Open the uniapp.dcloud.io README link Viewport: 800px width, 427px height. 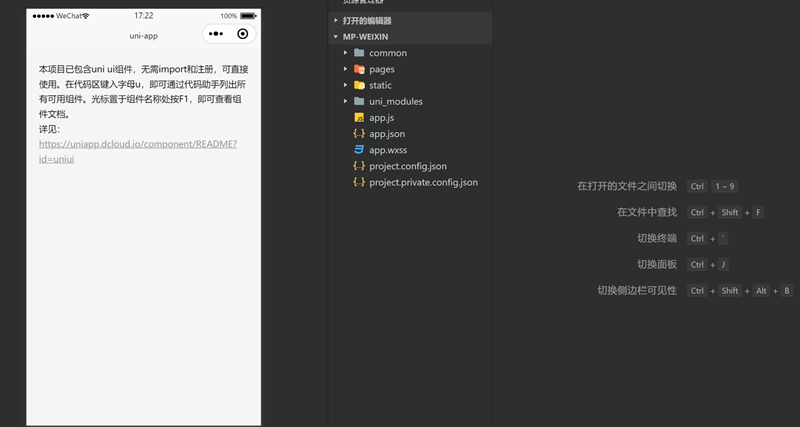(137, 144)
